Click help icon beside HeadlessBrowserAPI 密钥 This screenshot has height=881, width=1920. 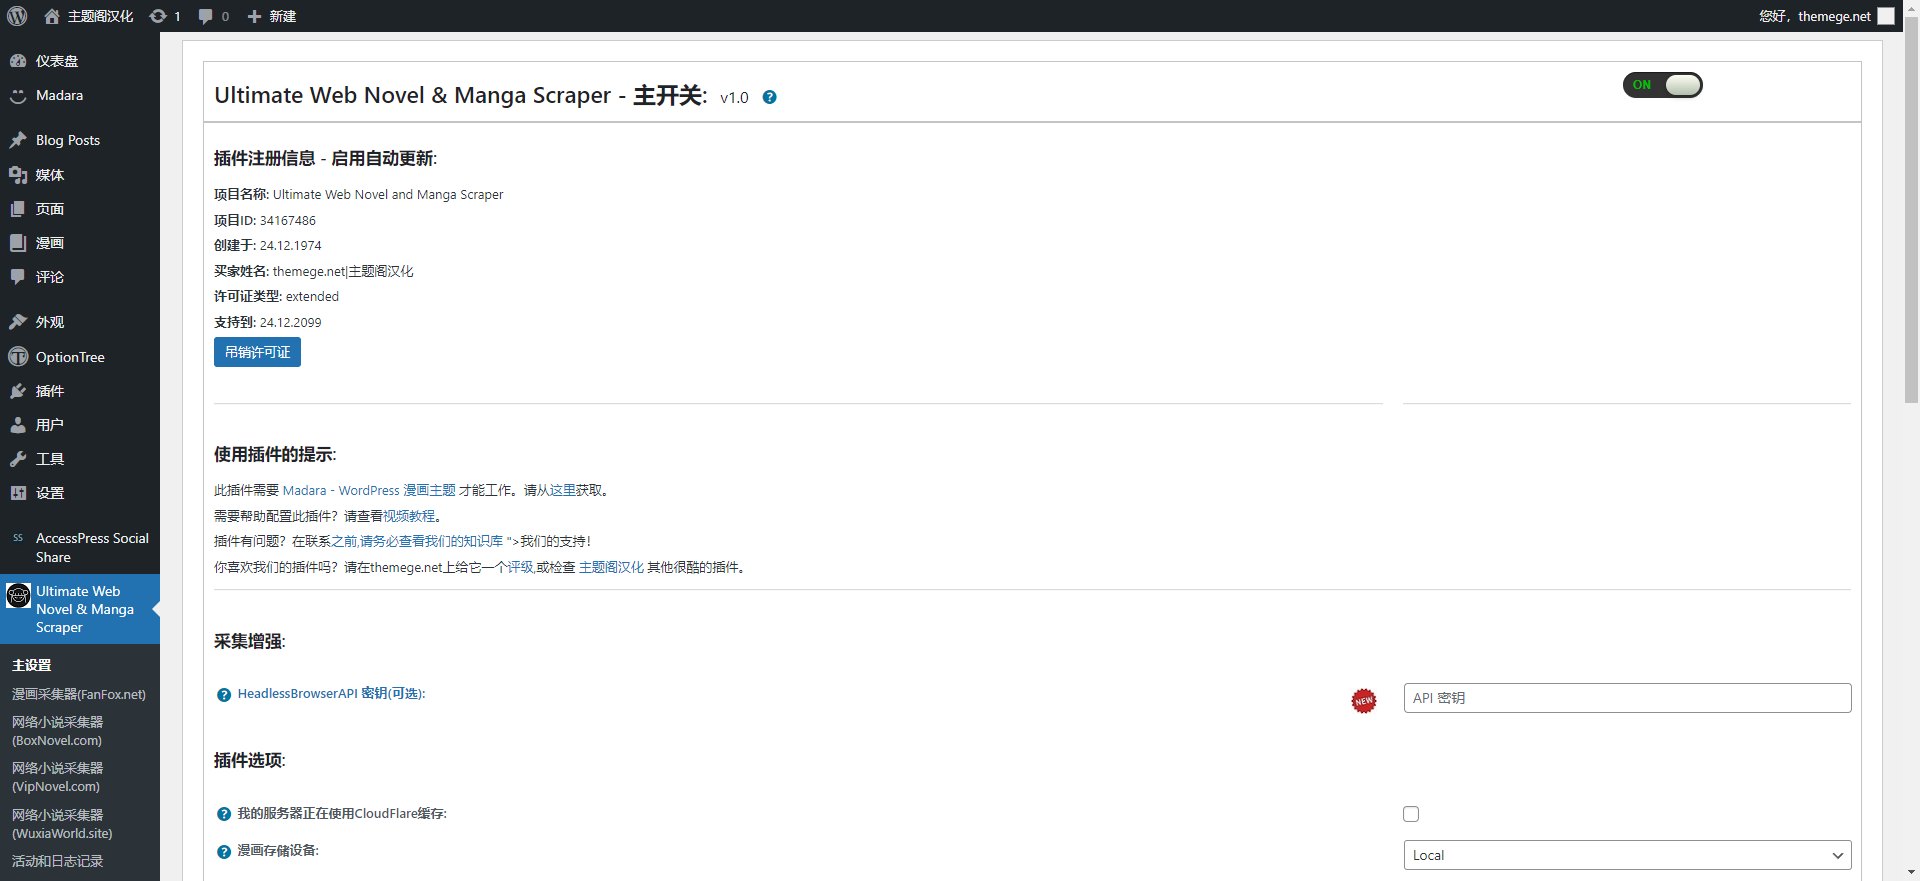(224, 695)
